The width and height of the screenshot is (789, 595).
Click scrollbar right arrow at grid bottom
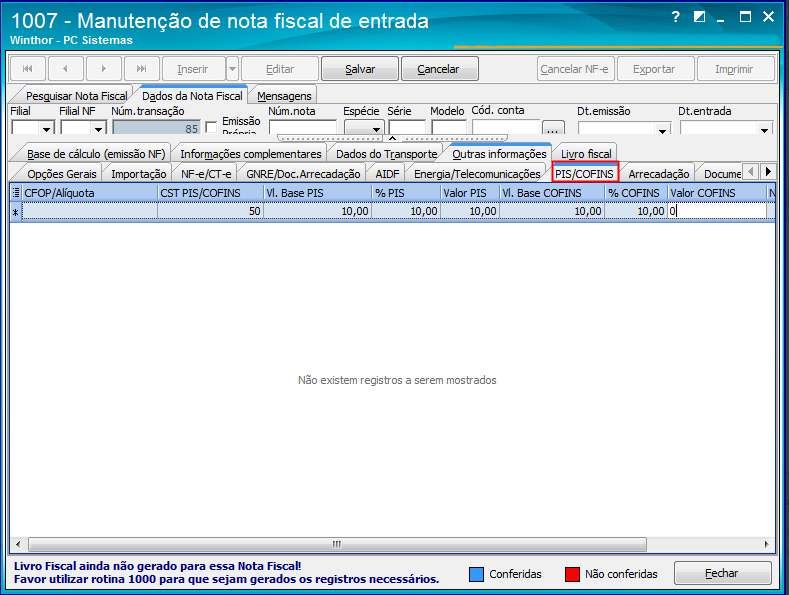[x=766, y=544]
